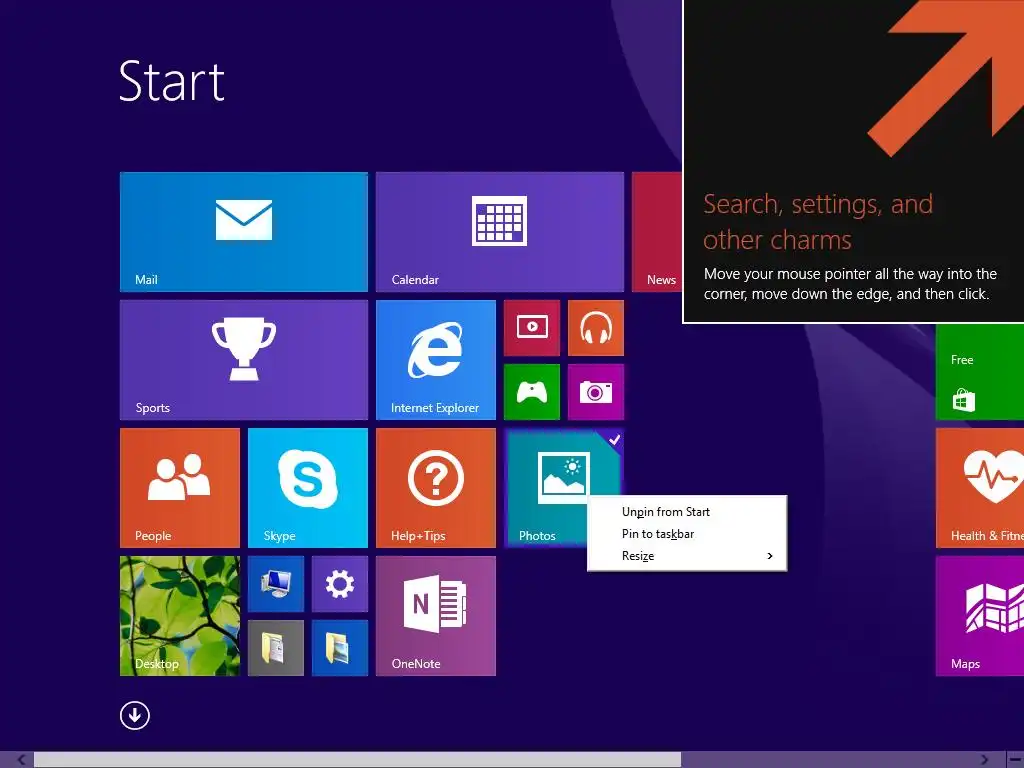The height and width of the screenshot is (768, 1024).
Task: Click the "Search, settings, and other charms" heading
Action: pos(818,222)
